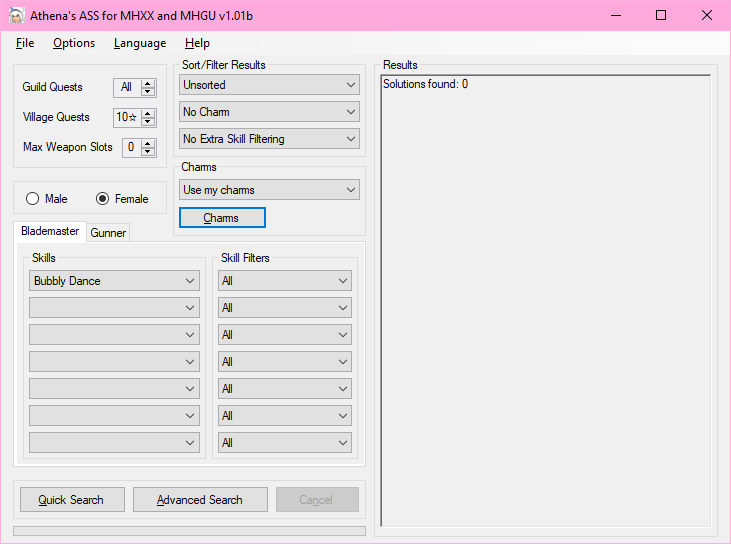Click the Guild Quests value field showing All

point(127,88)
